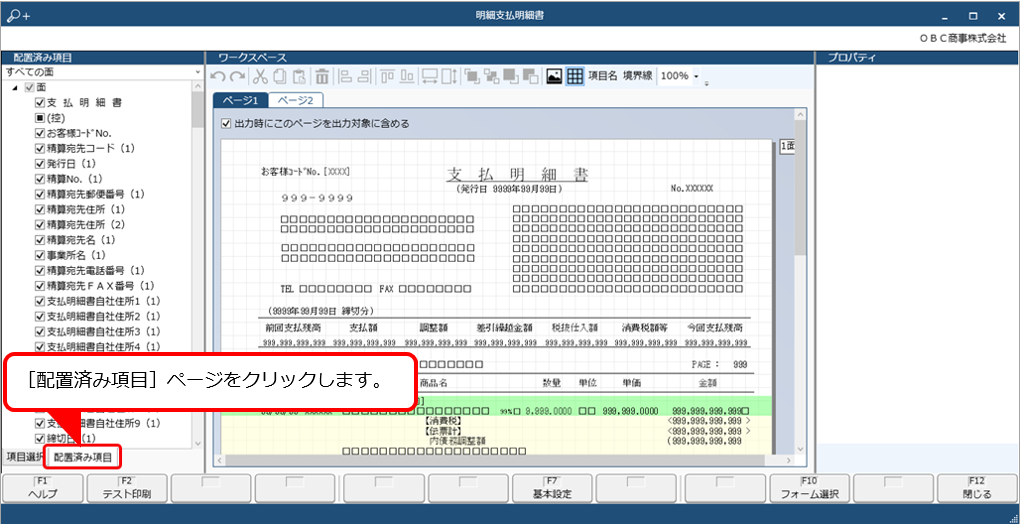Click the Align right edges icon
The height and width of the screenshot is (524, 1020).
(x=365, y=76)
